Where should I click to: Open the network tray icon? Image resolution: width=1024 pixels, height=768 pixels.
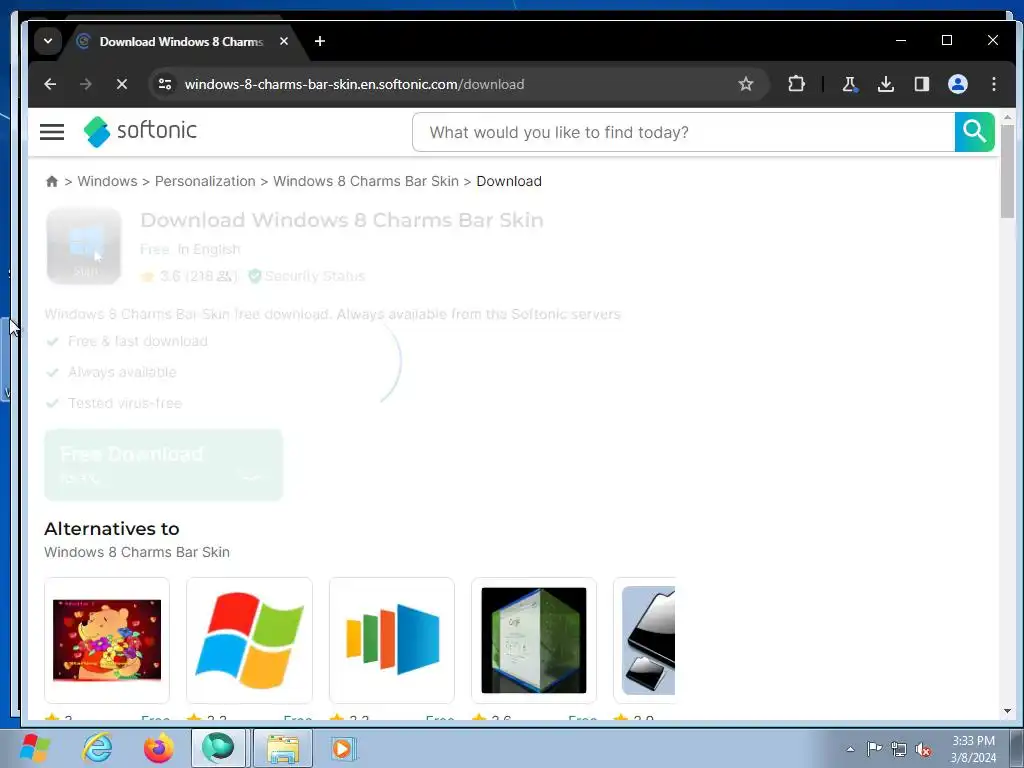(899, 749)
